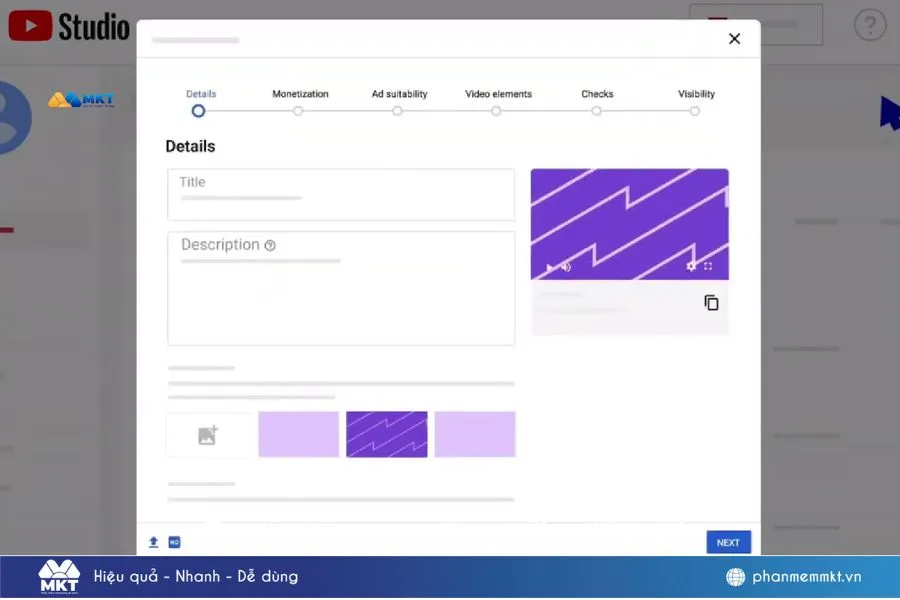Jump to the Video elements step
The image size is (900, 600).
coord(496,111)
